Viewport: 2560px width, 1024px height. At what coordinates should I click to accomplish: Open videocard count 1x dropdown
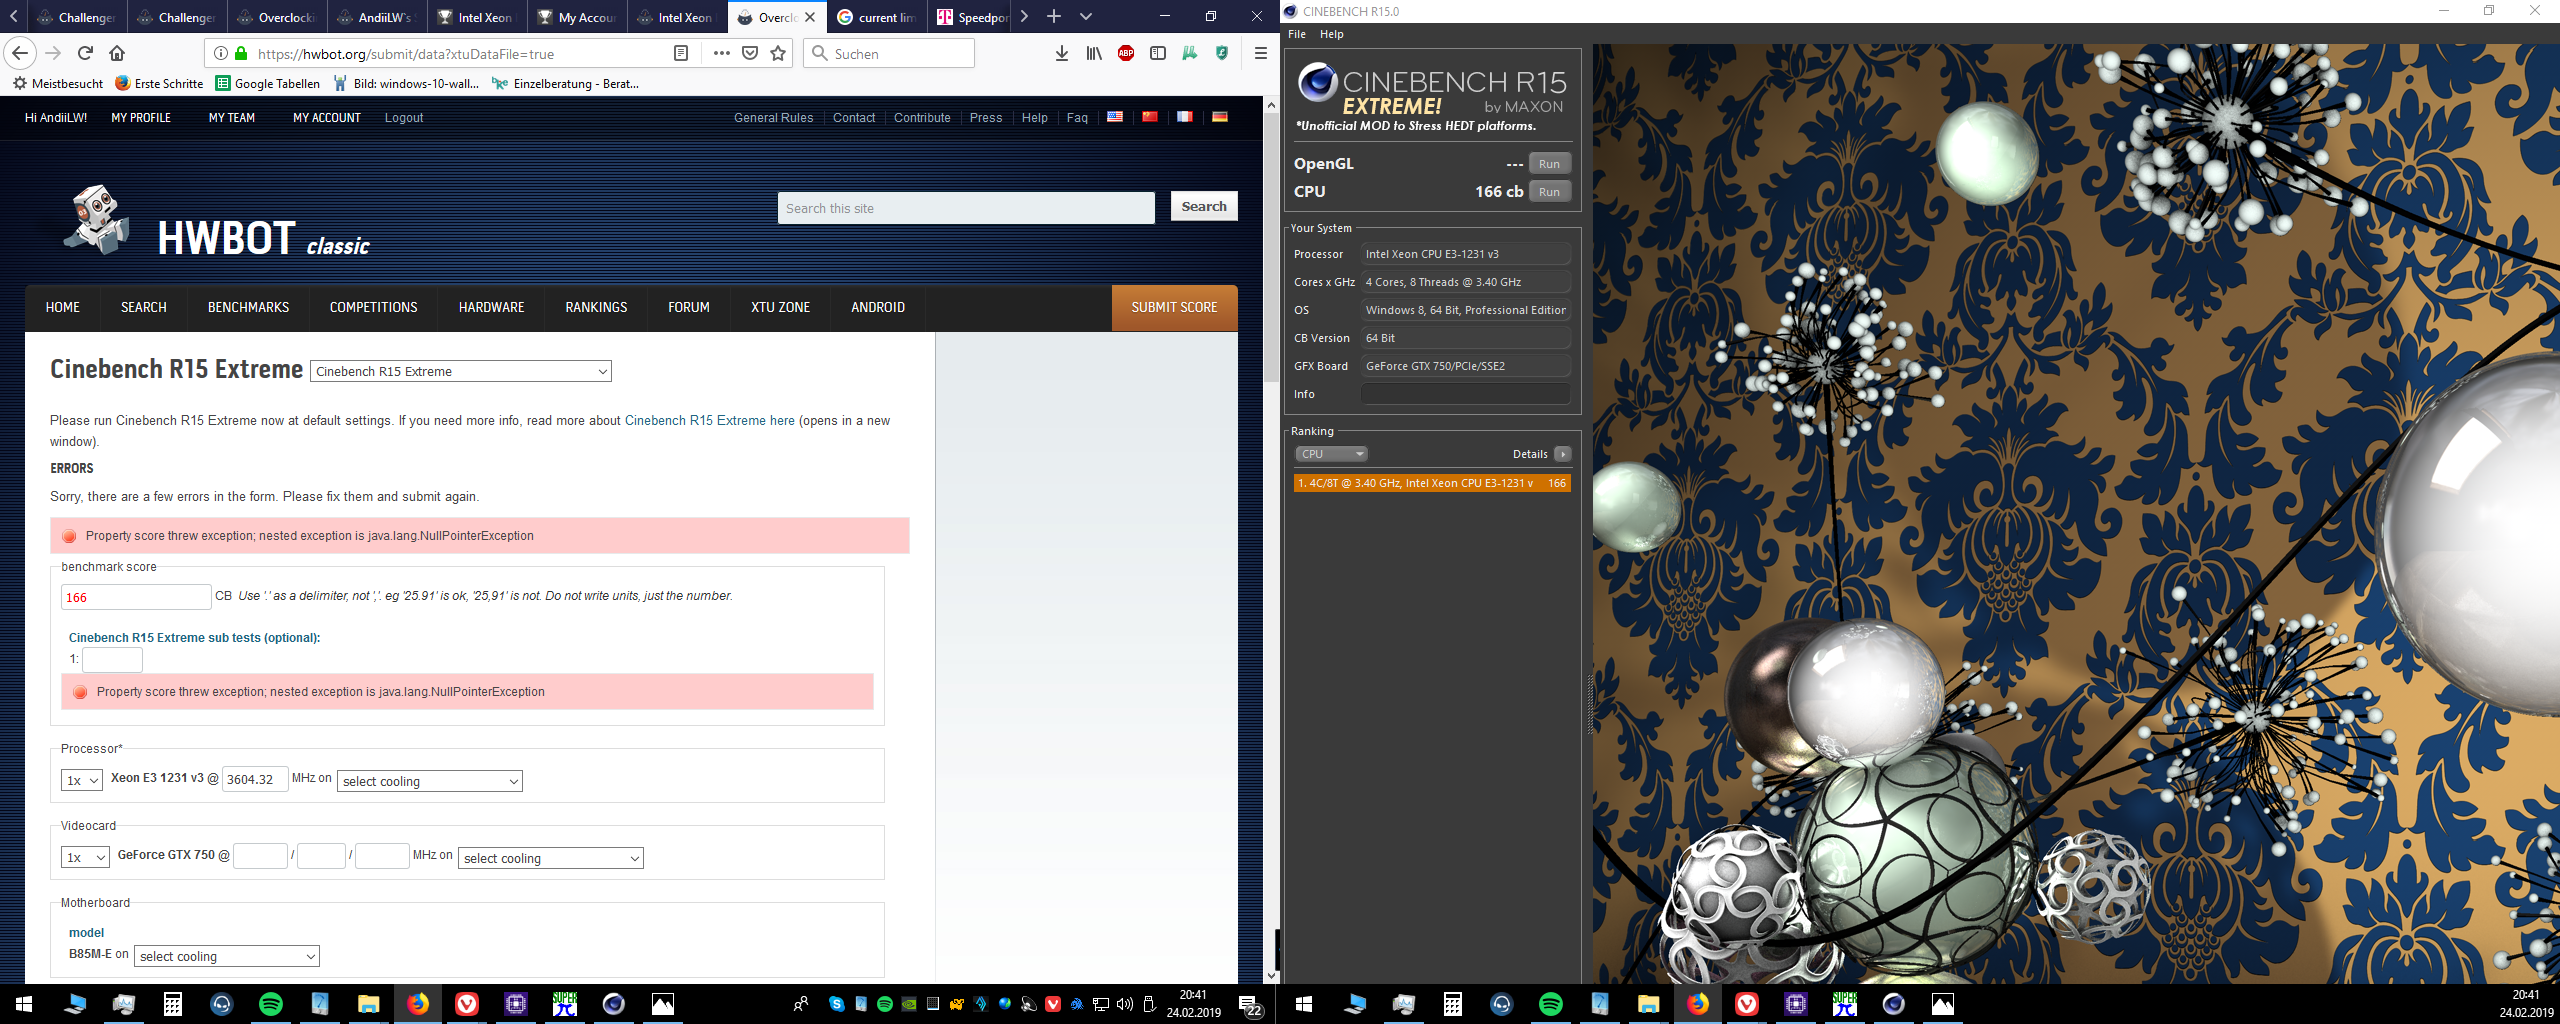point(85,857)
